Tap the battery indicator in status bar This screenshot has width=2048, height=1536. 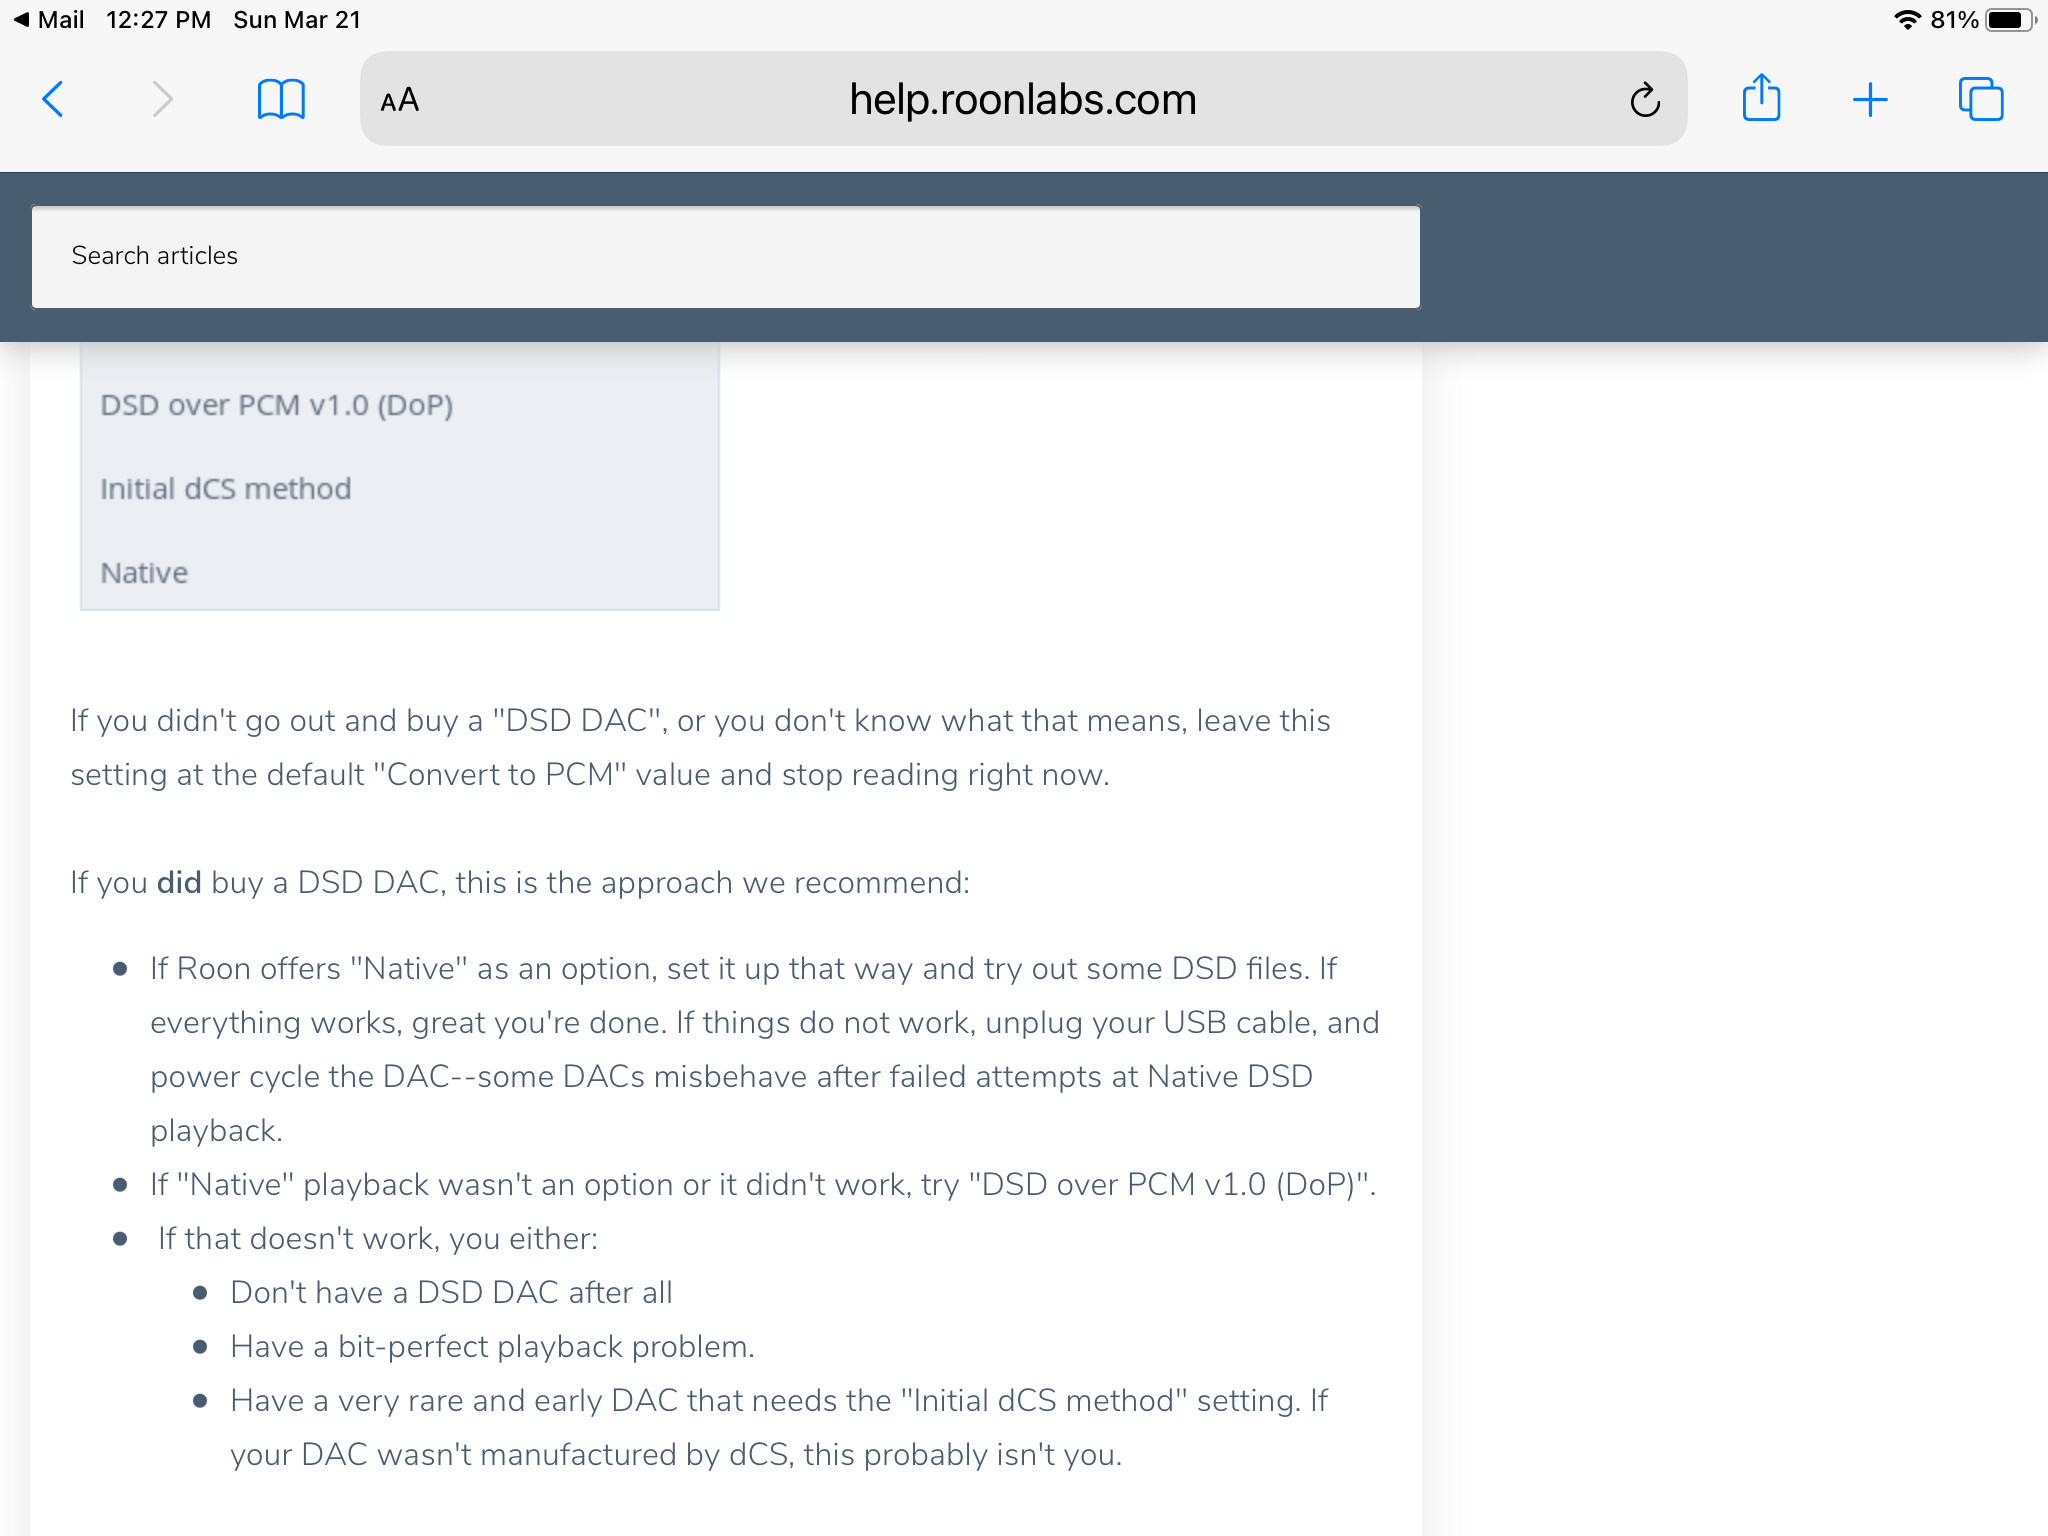2009,20
